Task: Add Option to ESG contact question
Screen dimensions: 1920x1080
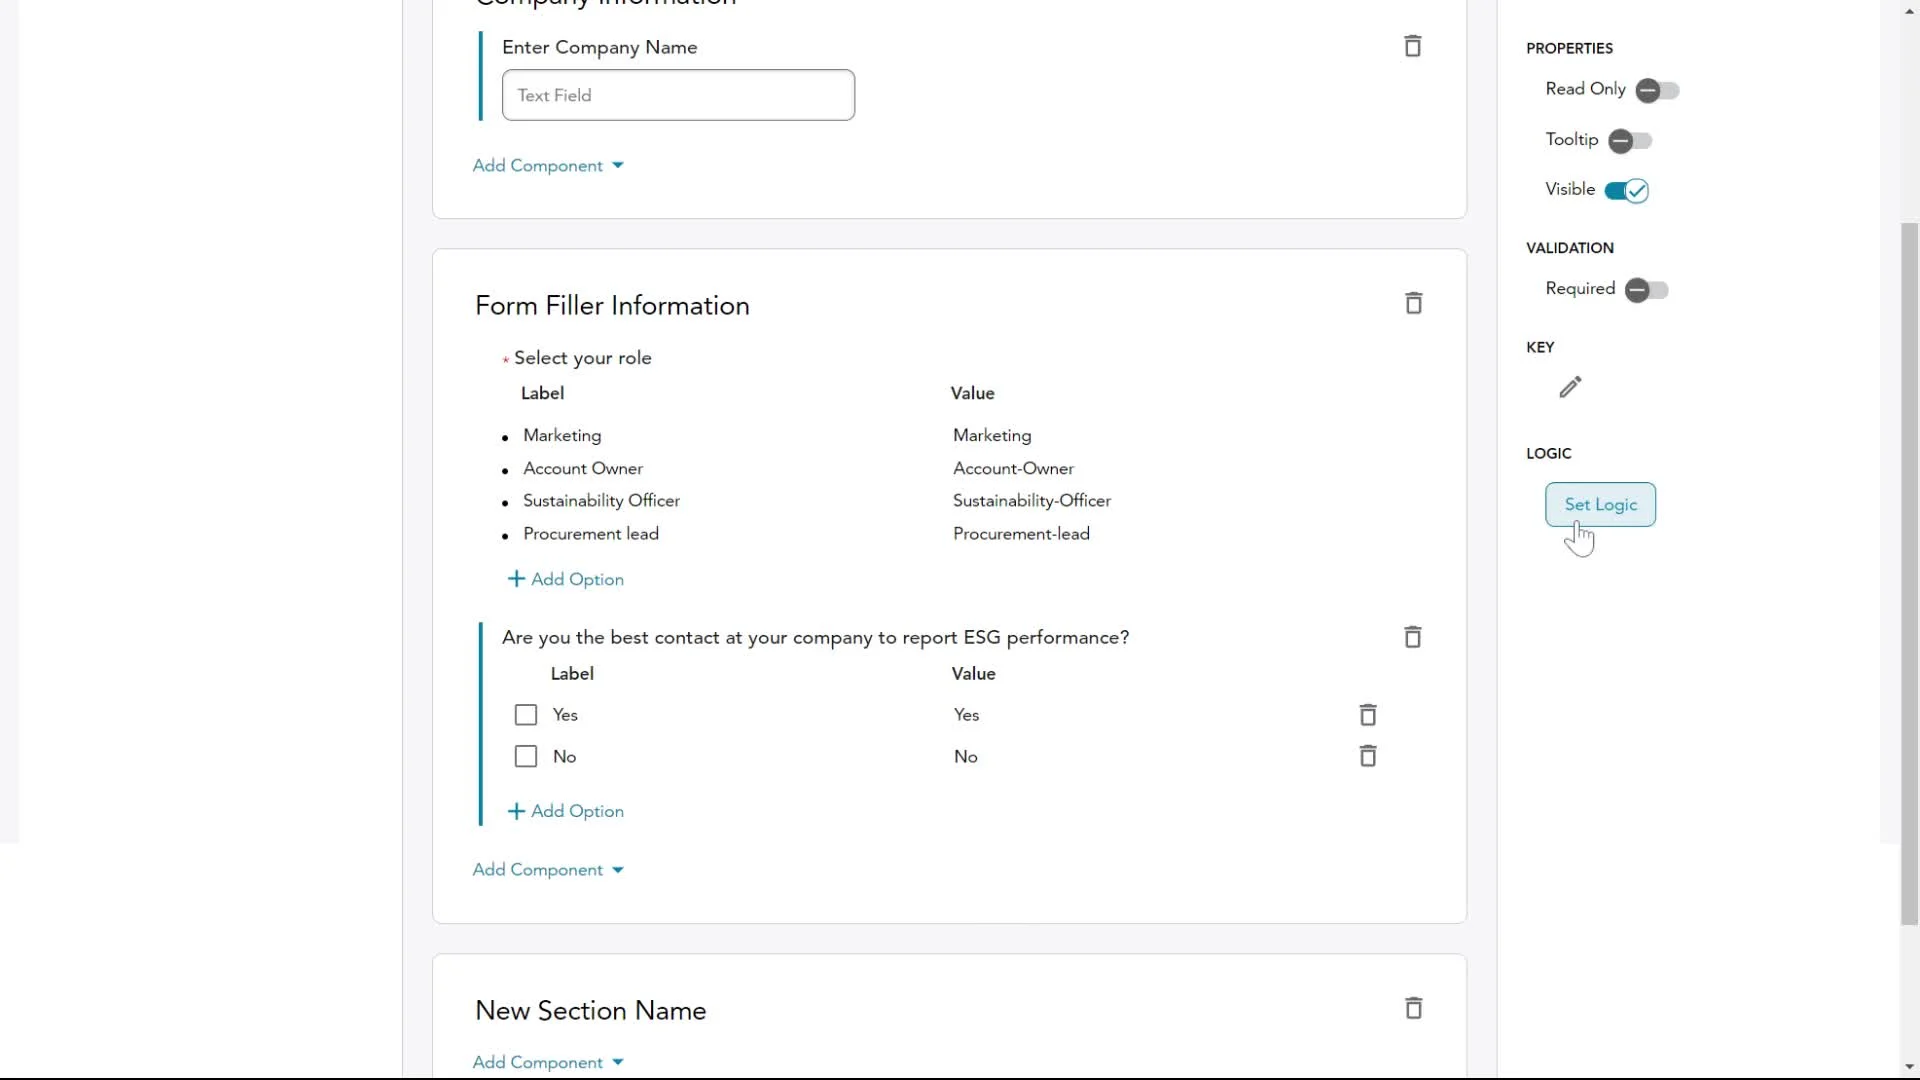Action: click(566, 811)
